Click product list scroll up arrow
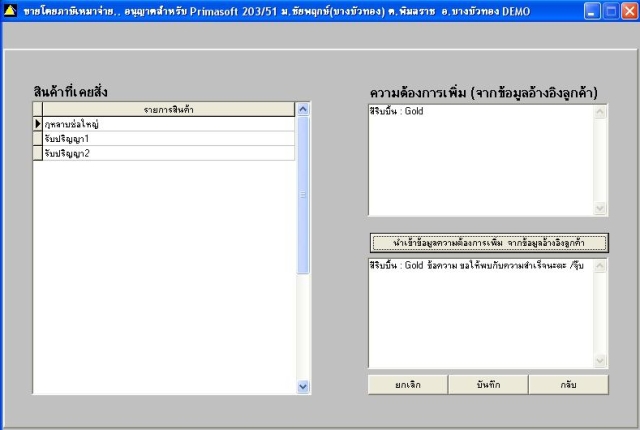Image resolution: width=640 pixels, height=430 pixels. click(303, 109)
